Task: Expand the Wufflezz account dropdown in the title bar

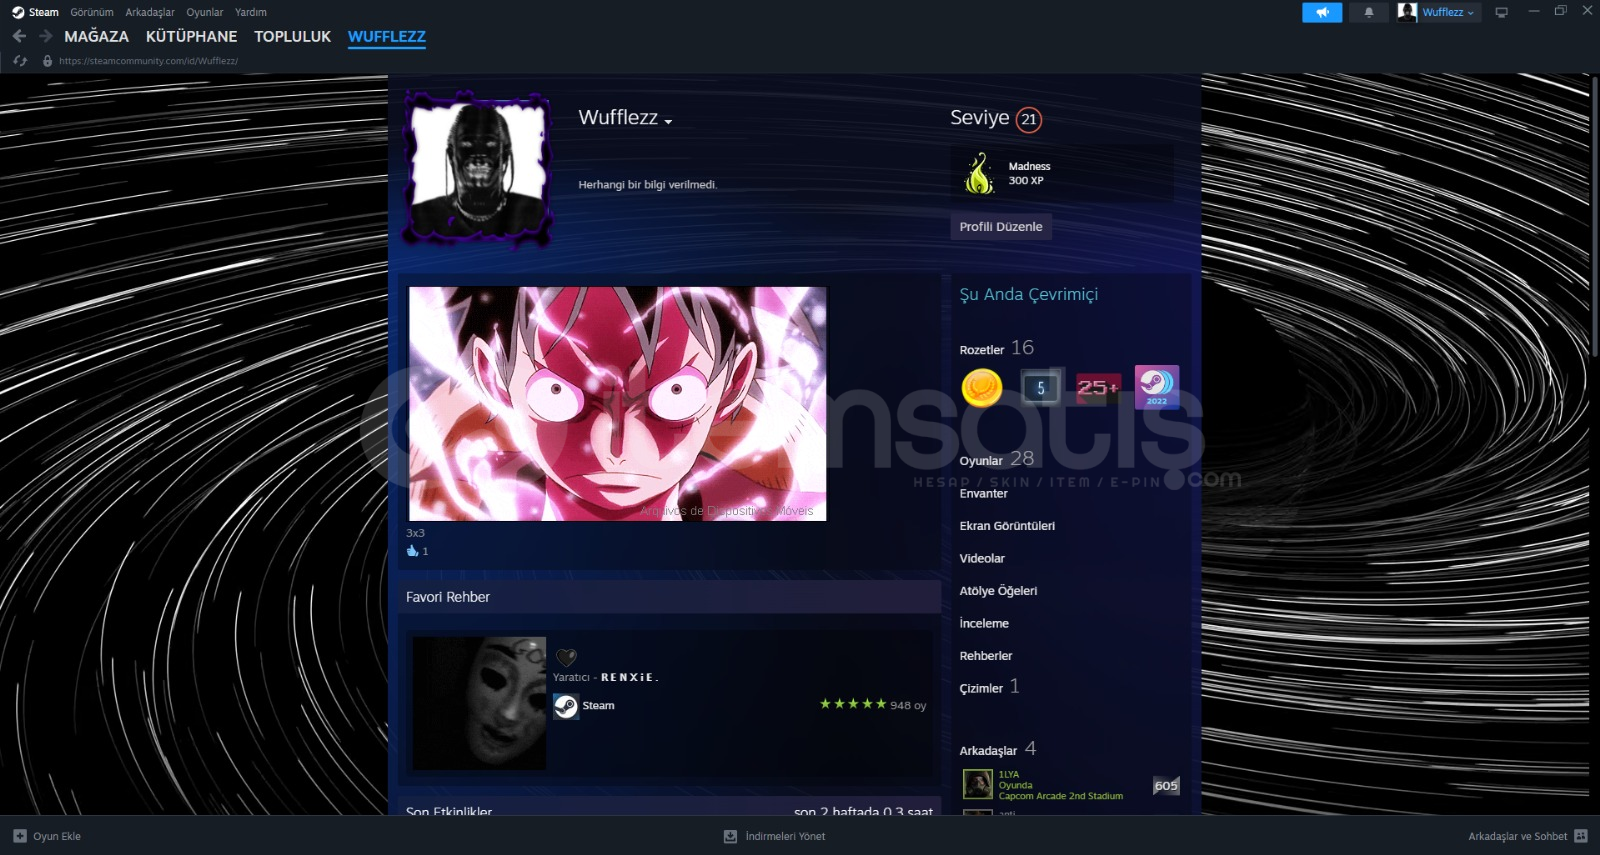Action: (x=1437, y=12)
